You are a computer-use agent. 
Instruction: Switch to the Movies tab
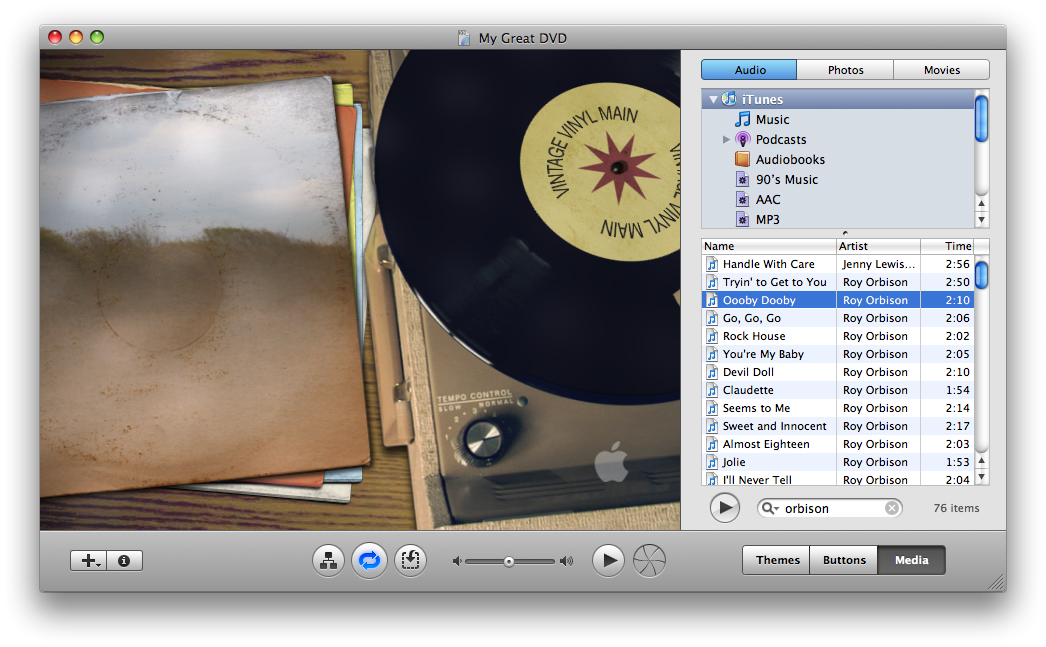(941, 70)
